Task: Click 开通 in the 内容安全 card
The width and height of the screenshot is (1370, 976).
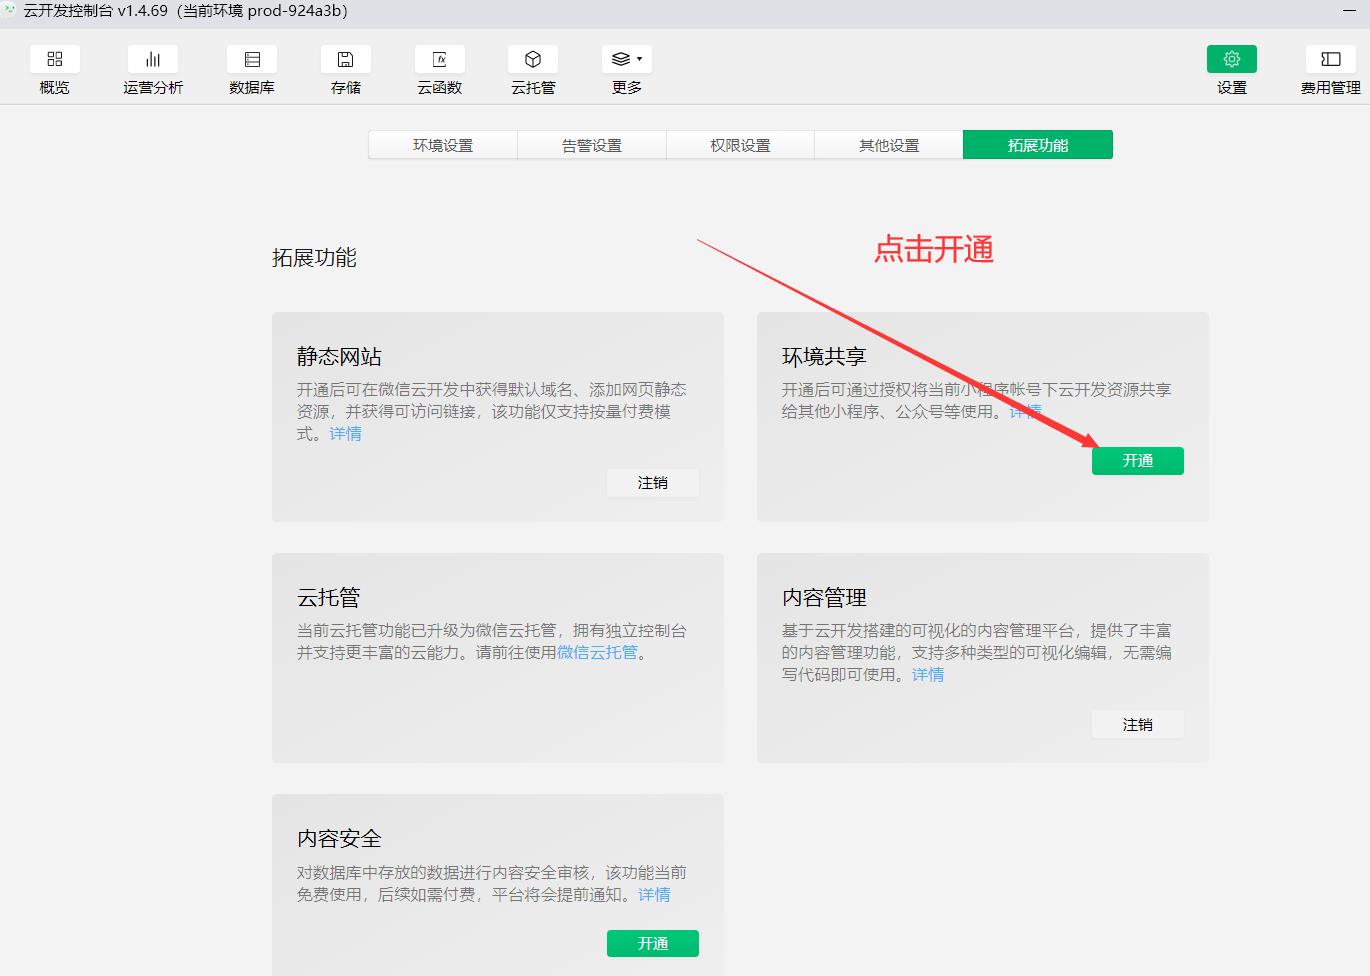Action: point(653,944)
